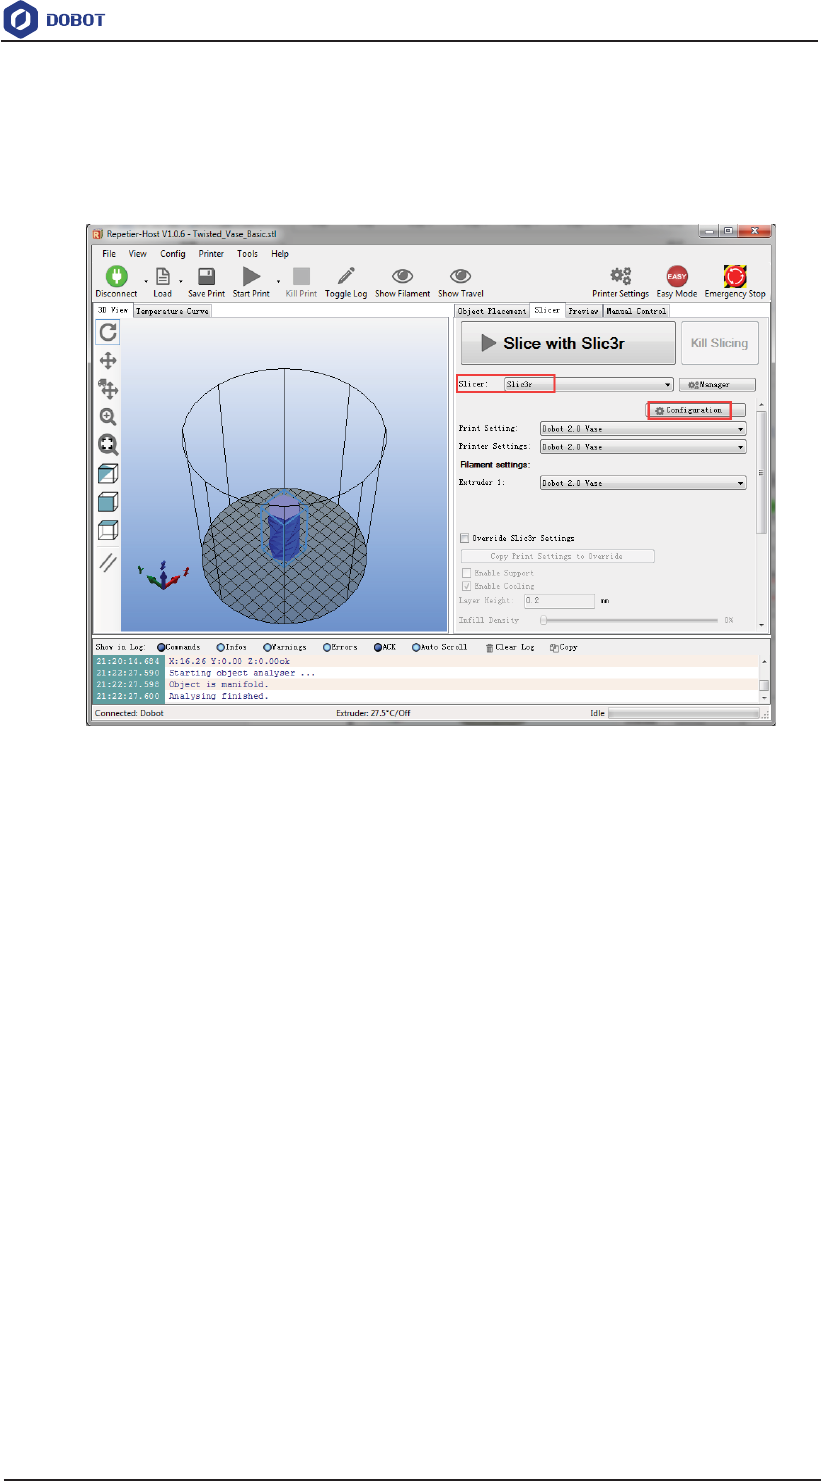
Task: Switch to top view cube icon
Action: pyautogui.click(x=108, y=530)
